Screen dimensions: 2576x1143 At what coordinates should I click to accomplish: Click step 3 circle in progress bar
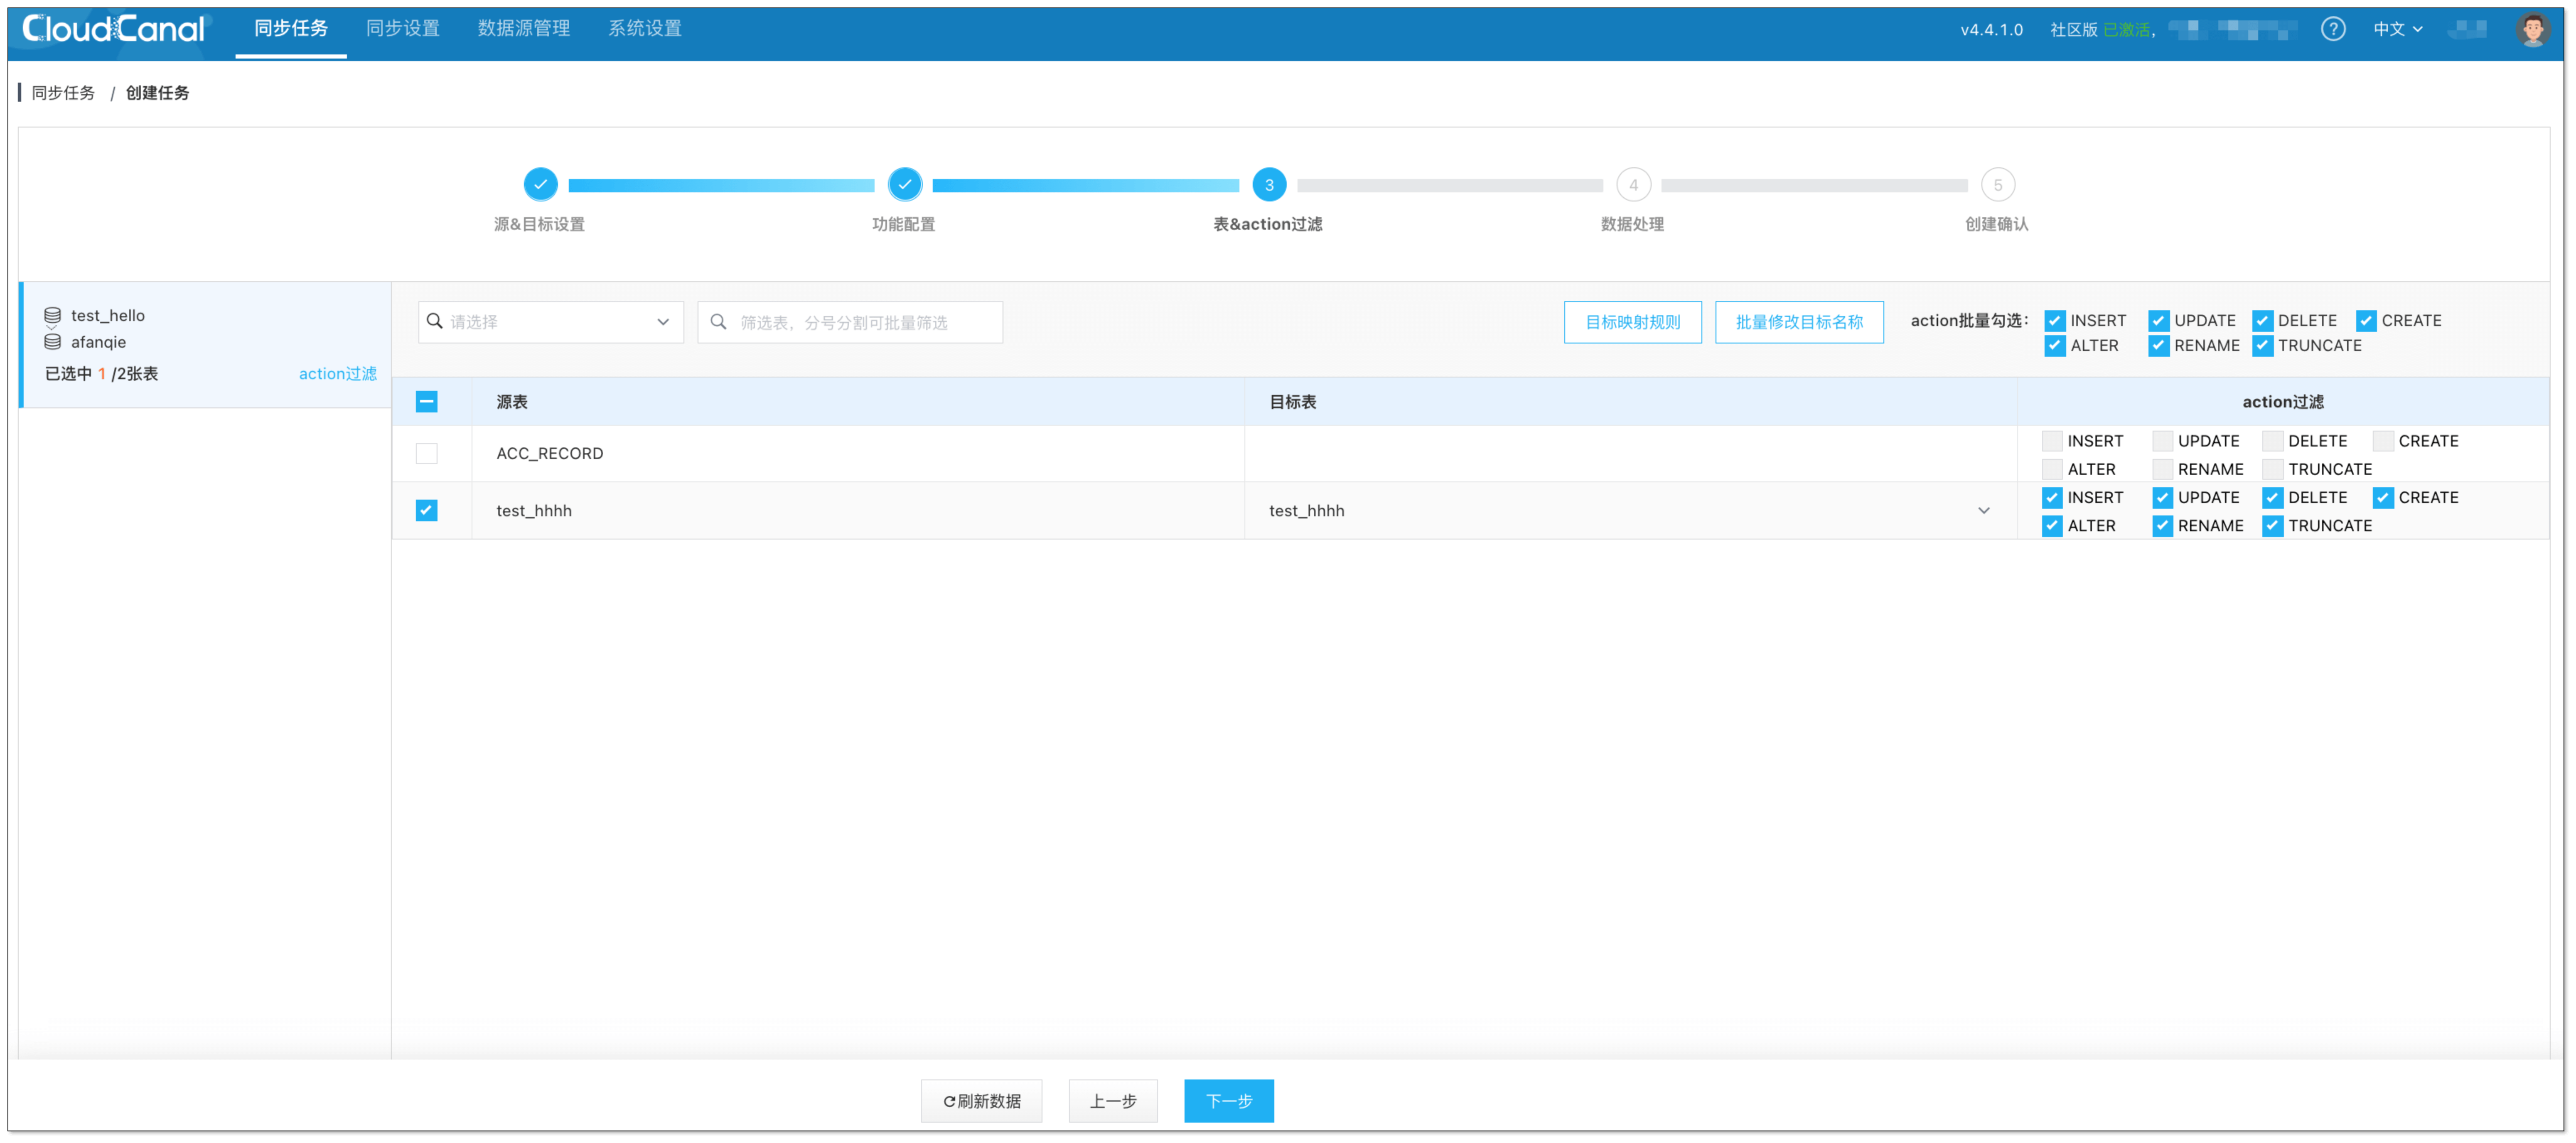1269,185
